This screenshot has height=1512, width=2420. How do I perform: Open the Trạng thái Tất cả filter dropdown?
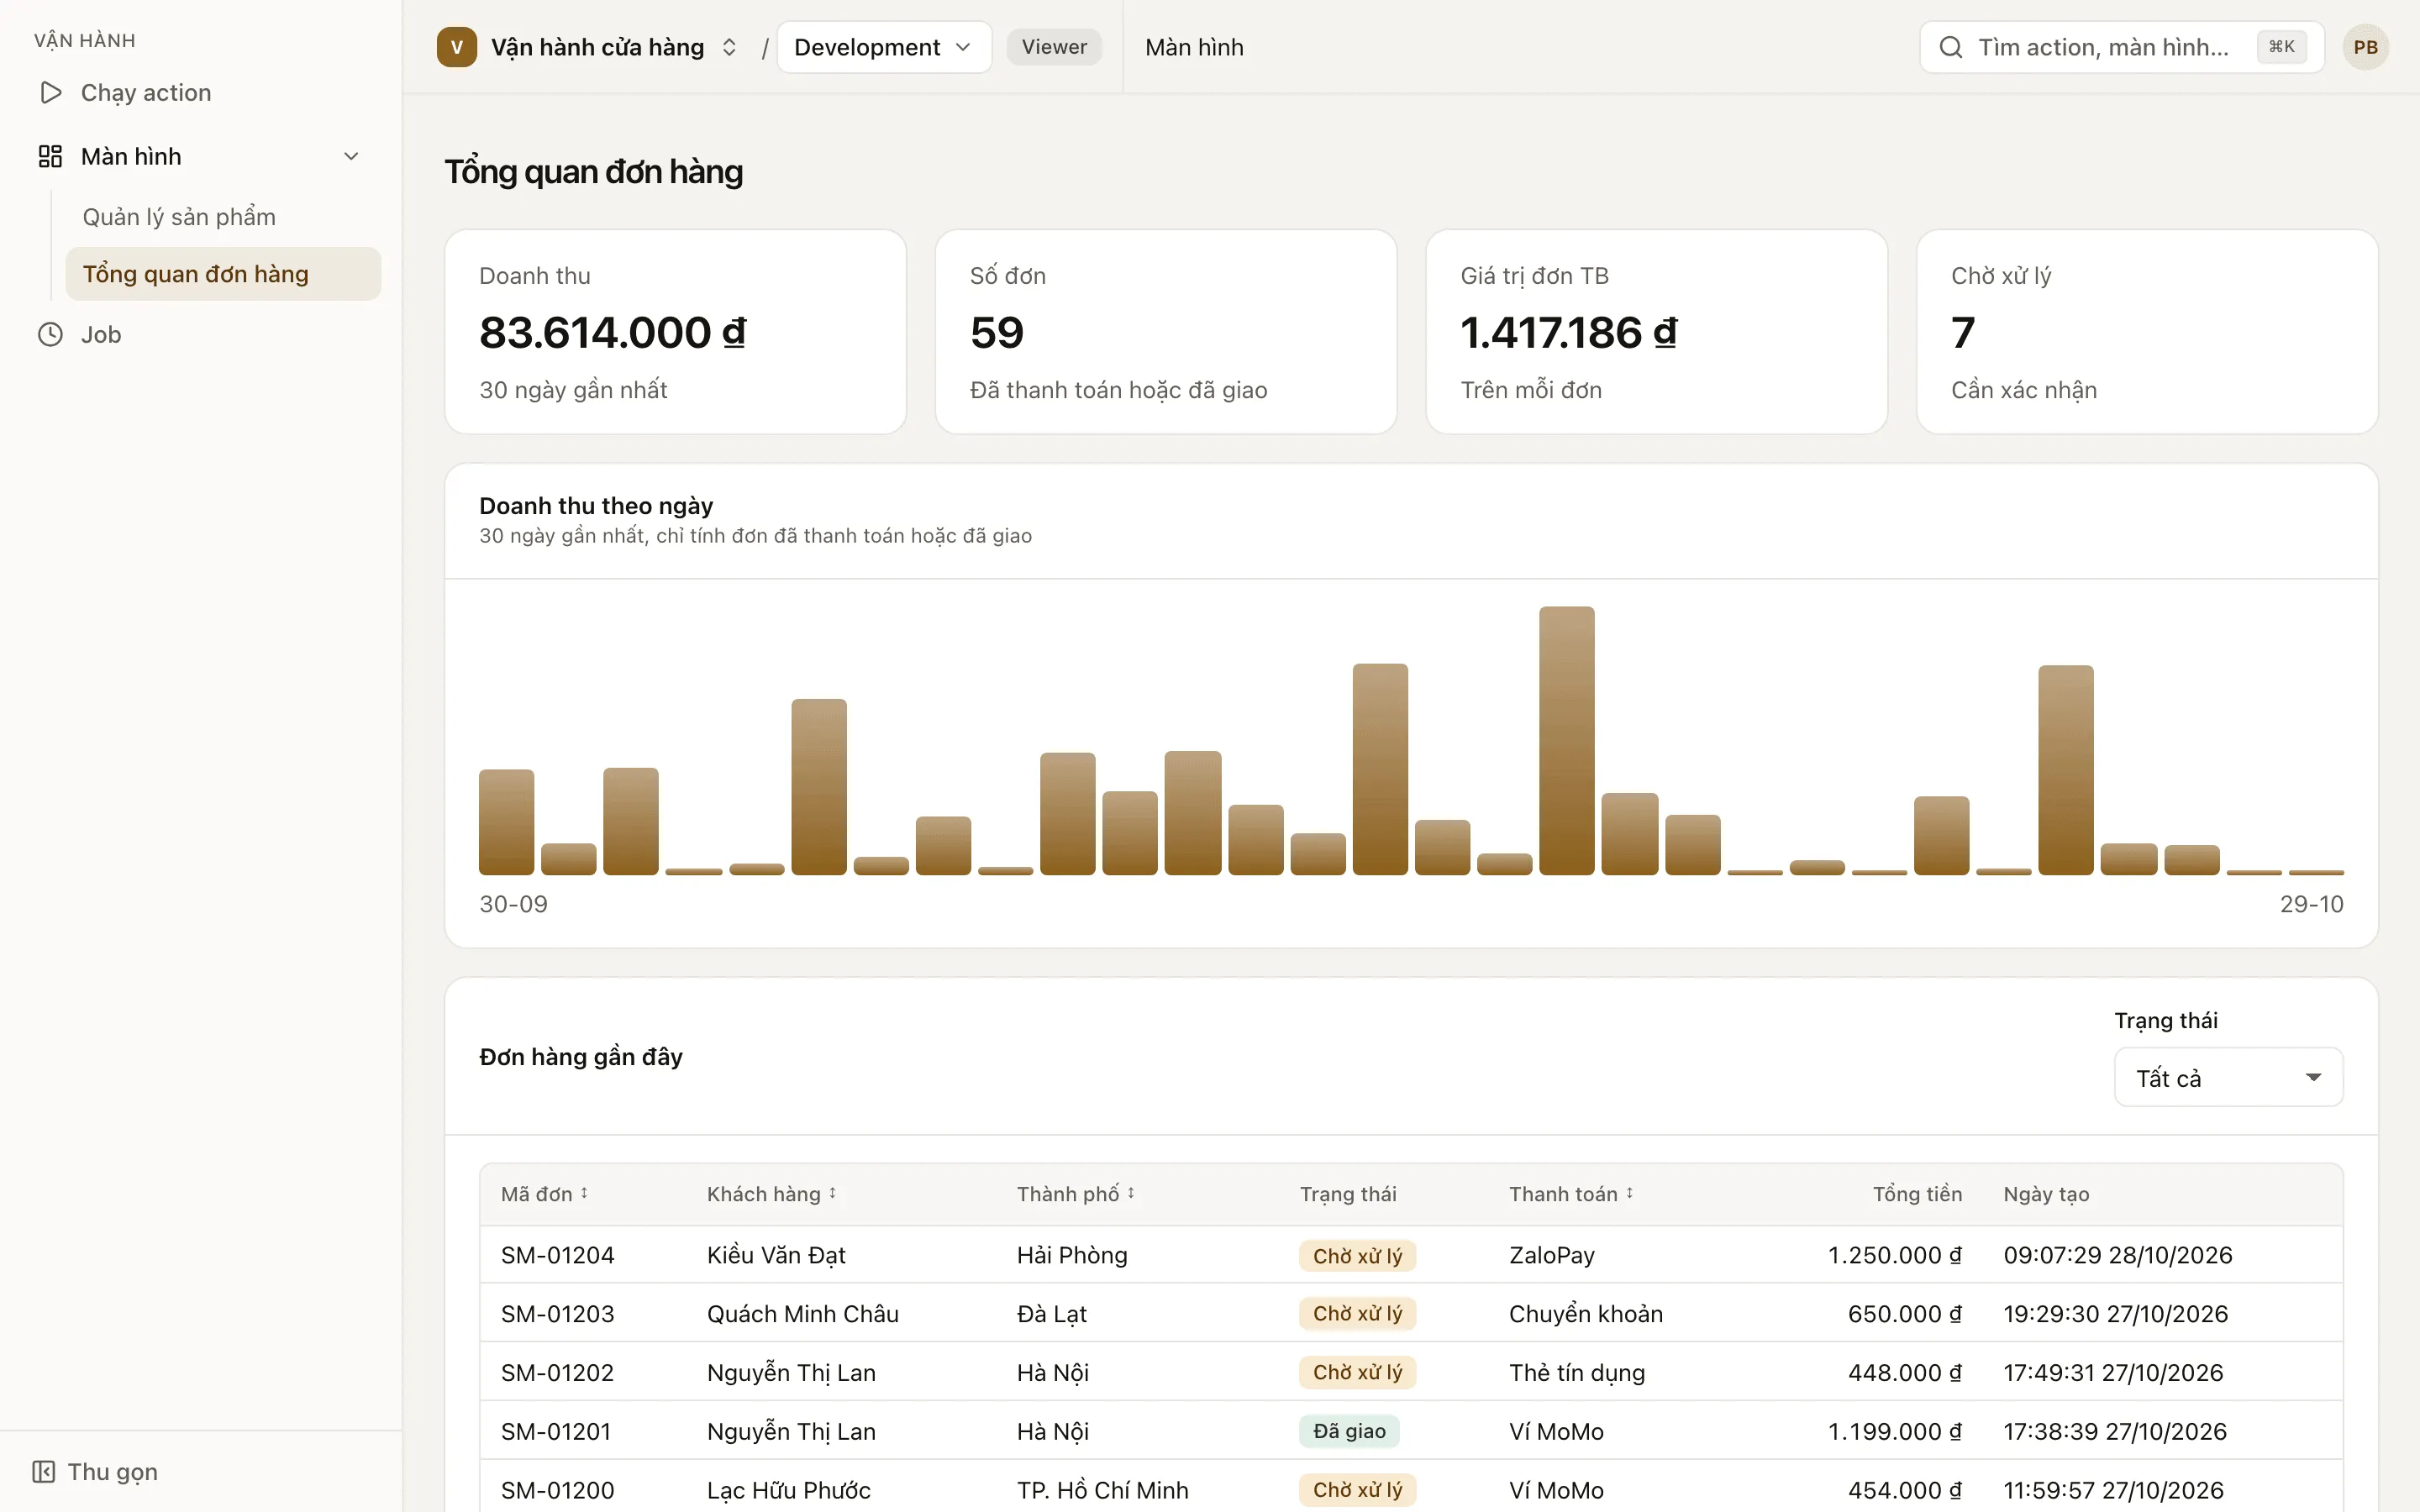click(2228, 1077)
